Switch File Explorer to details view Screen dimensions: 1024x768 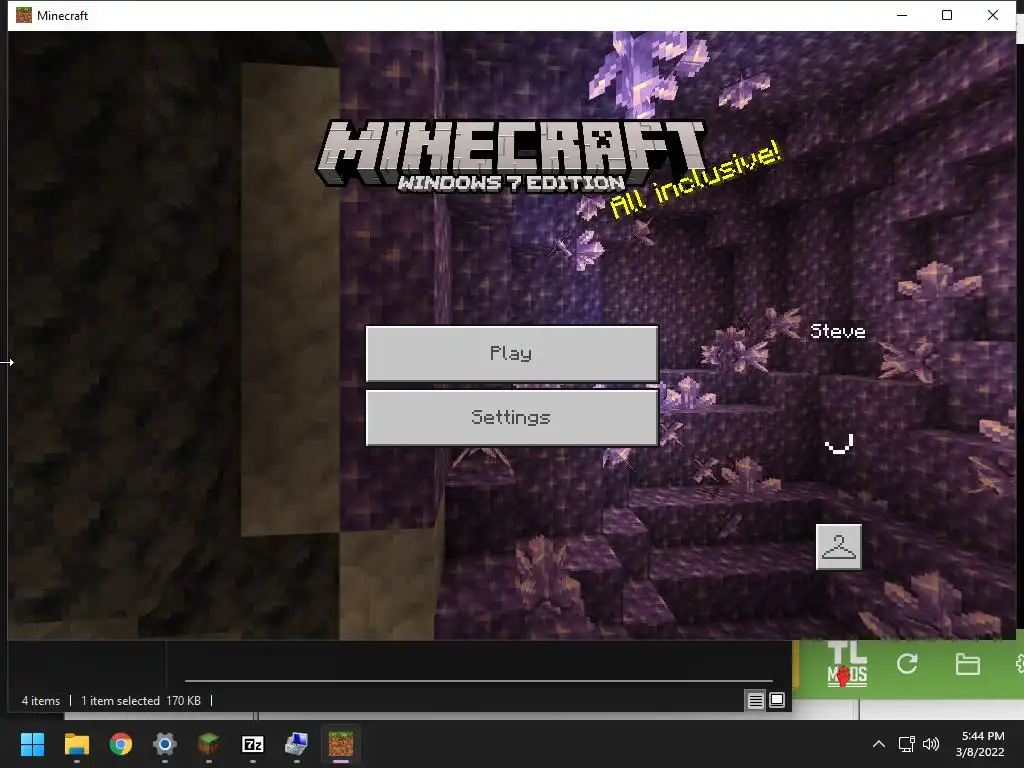point(756,701)
